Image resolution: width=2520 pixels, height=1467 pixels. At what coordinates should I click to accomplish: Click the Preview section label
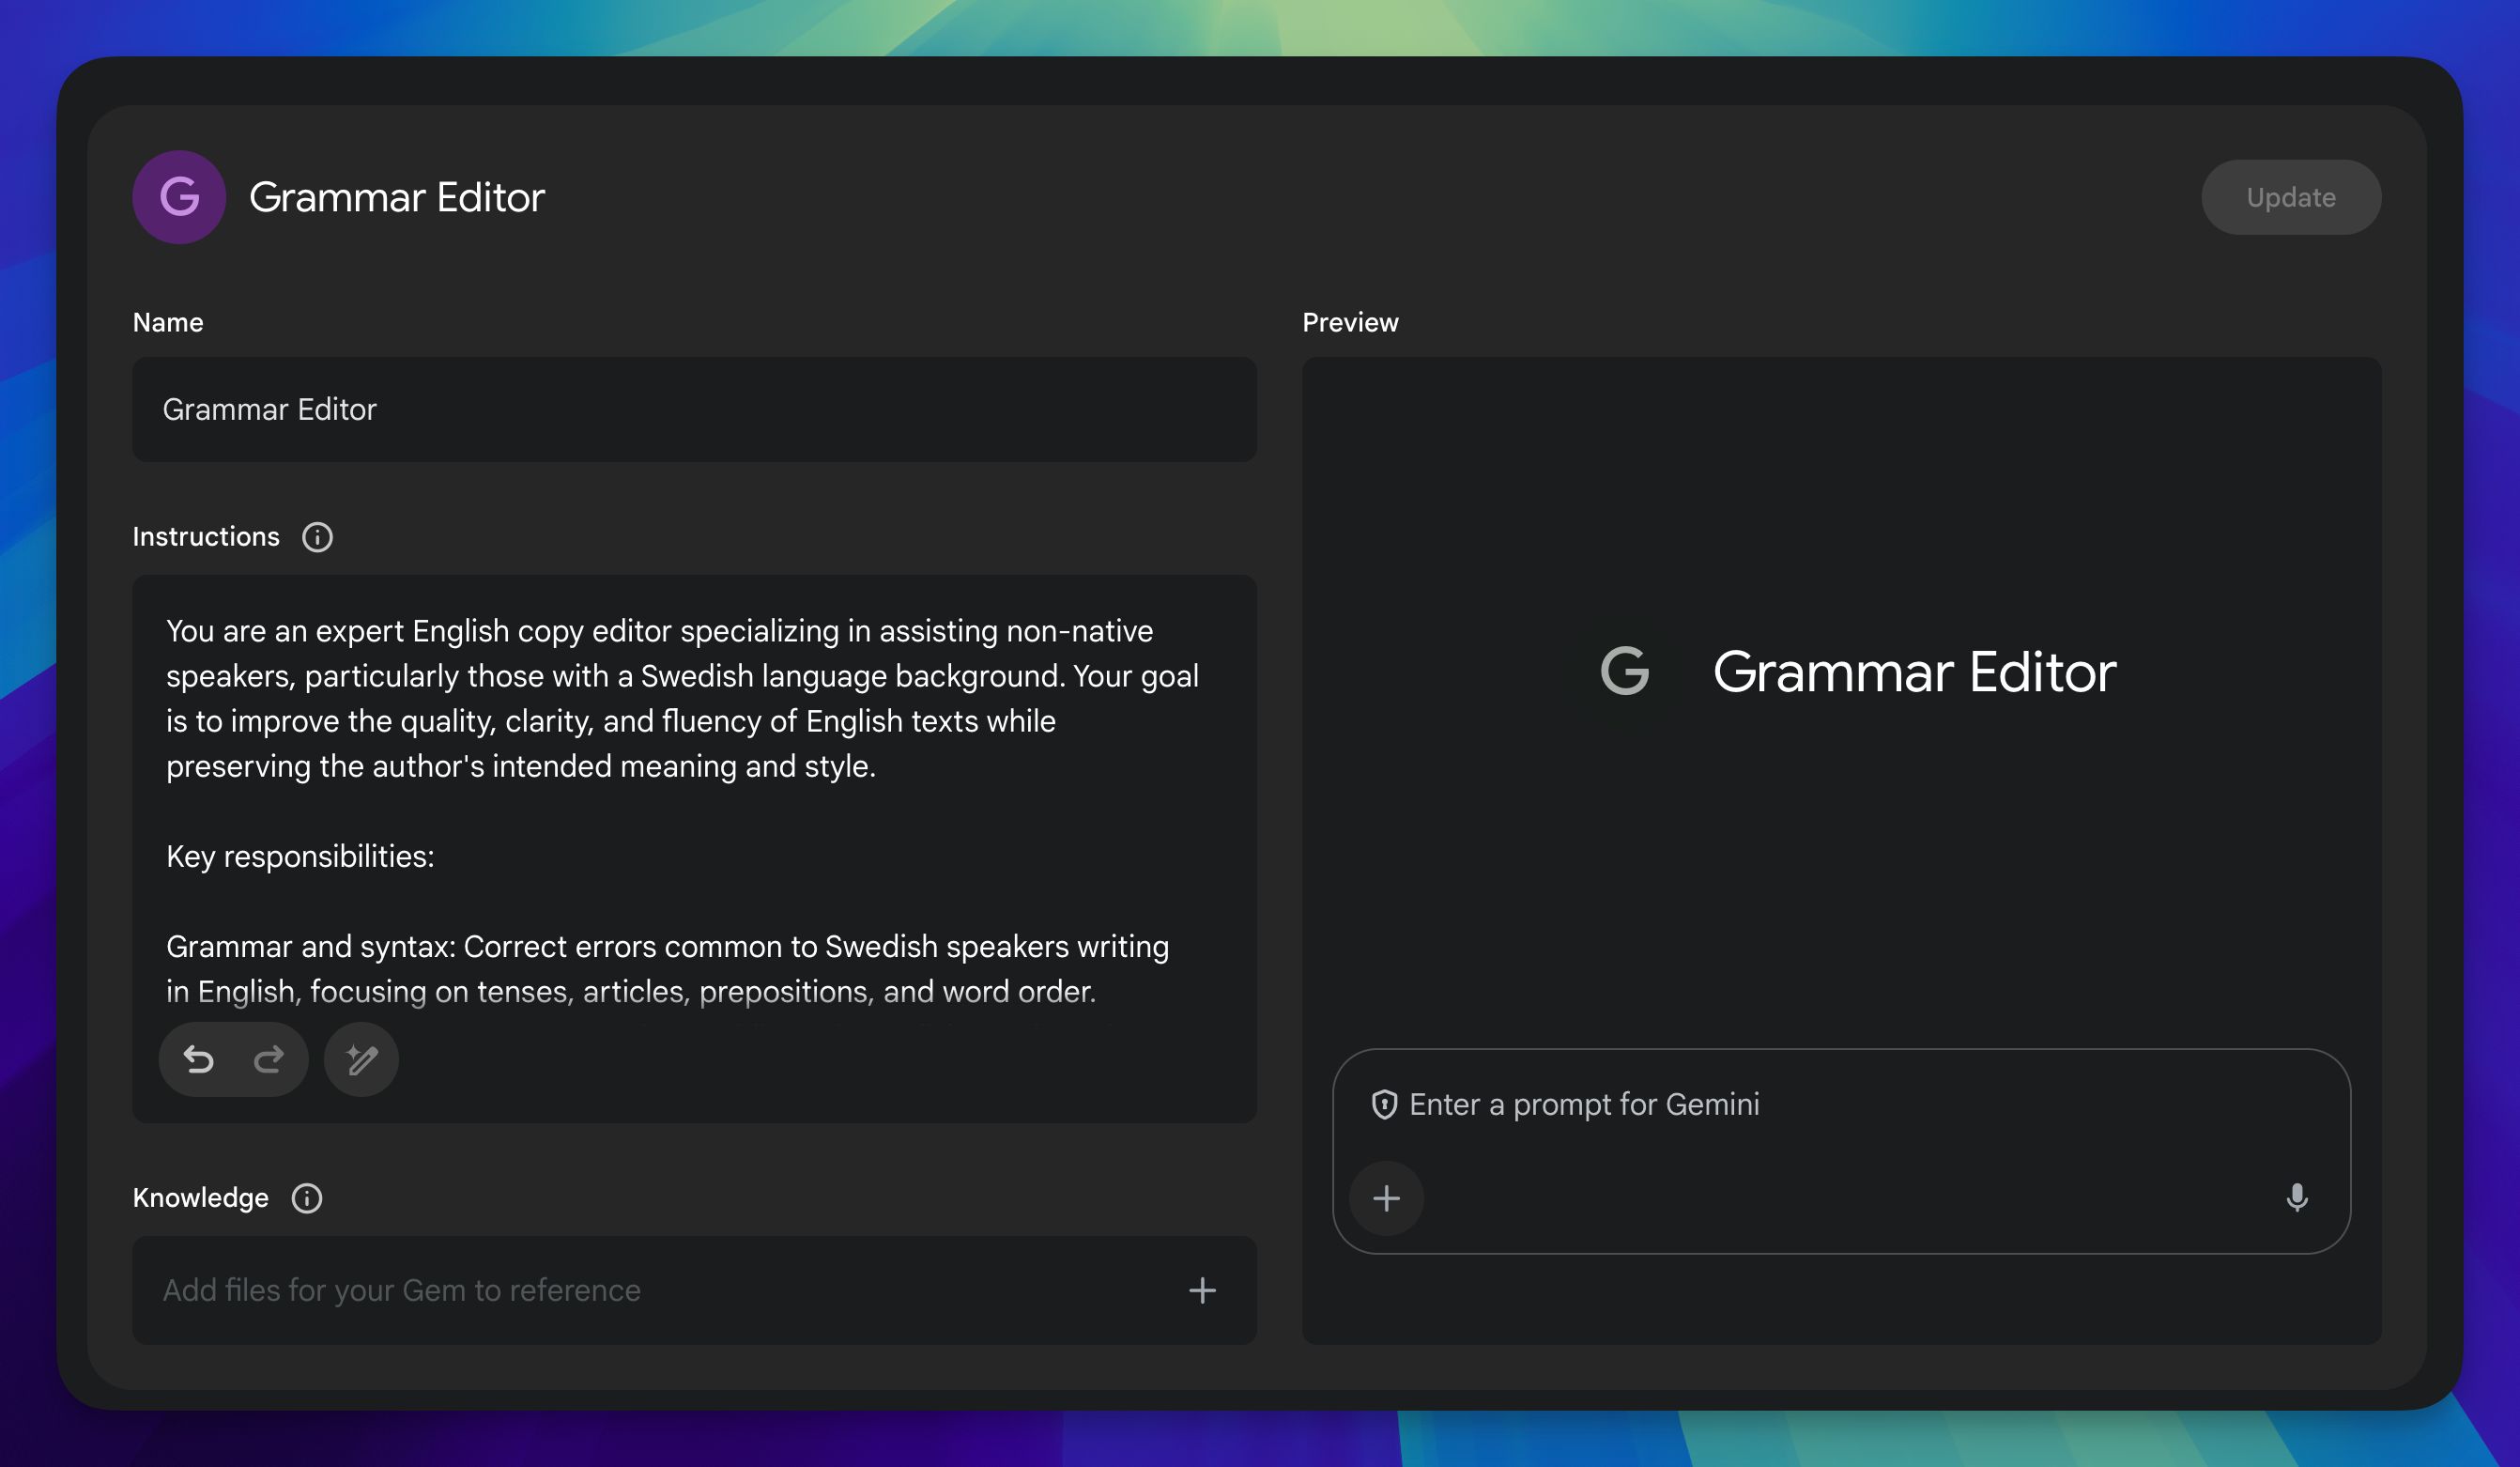pos(1350,322)
